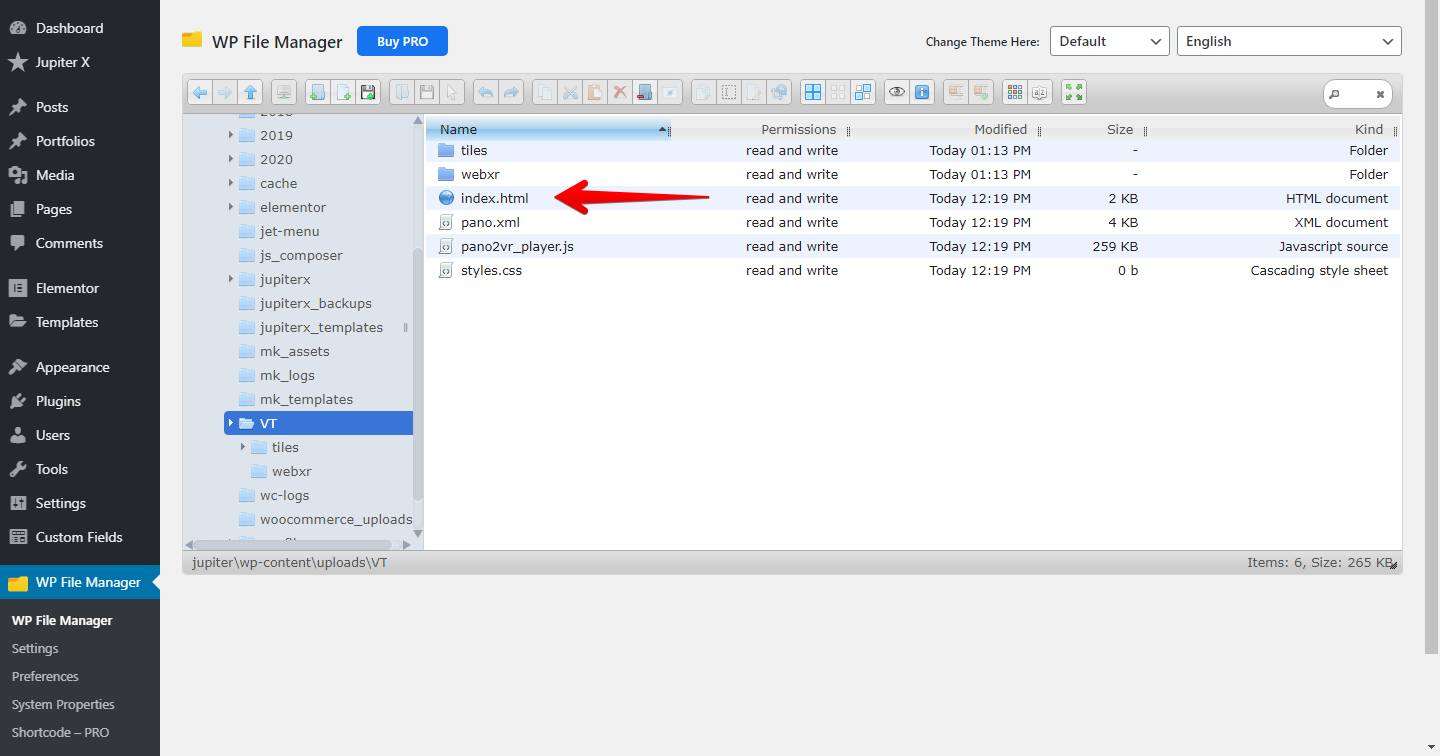This screenshot has width=1440, height=756.
Task: Click the empty trash folder icon
Action: click(645, 92)
